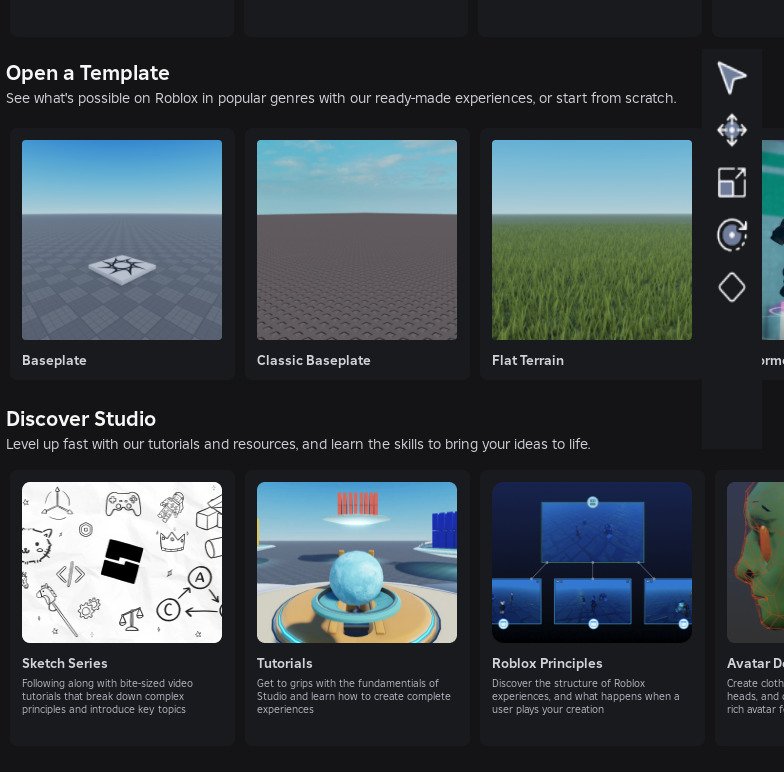Click the Tutorials description text
The height and width of the screenshot is (772, 784).
point(354,696)
